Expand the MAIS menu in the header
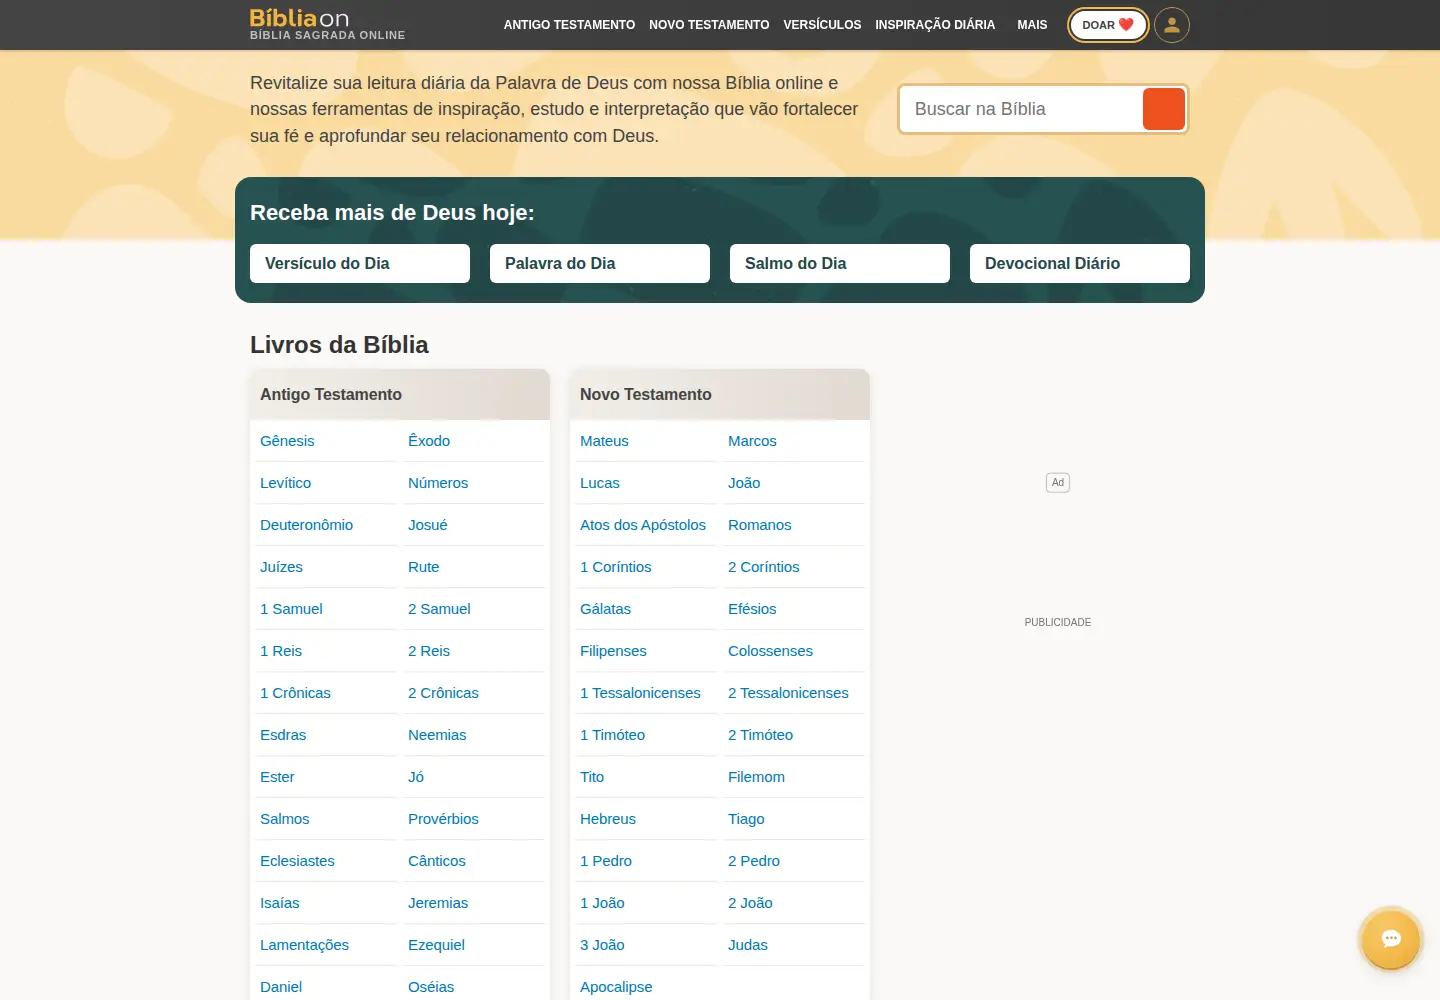Screen dimensions: 1440x1000 point(1032,25)
